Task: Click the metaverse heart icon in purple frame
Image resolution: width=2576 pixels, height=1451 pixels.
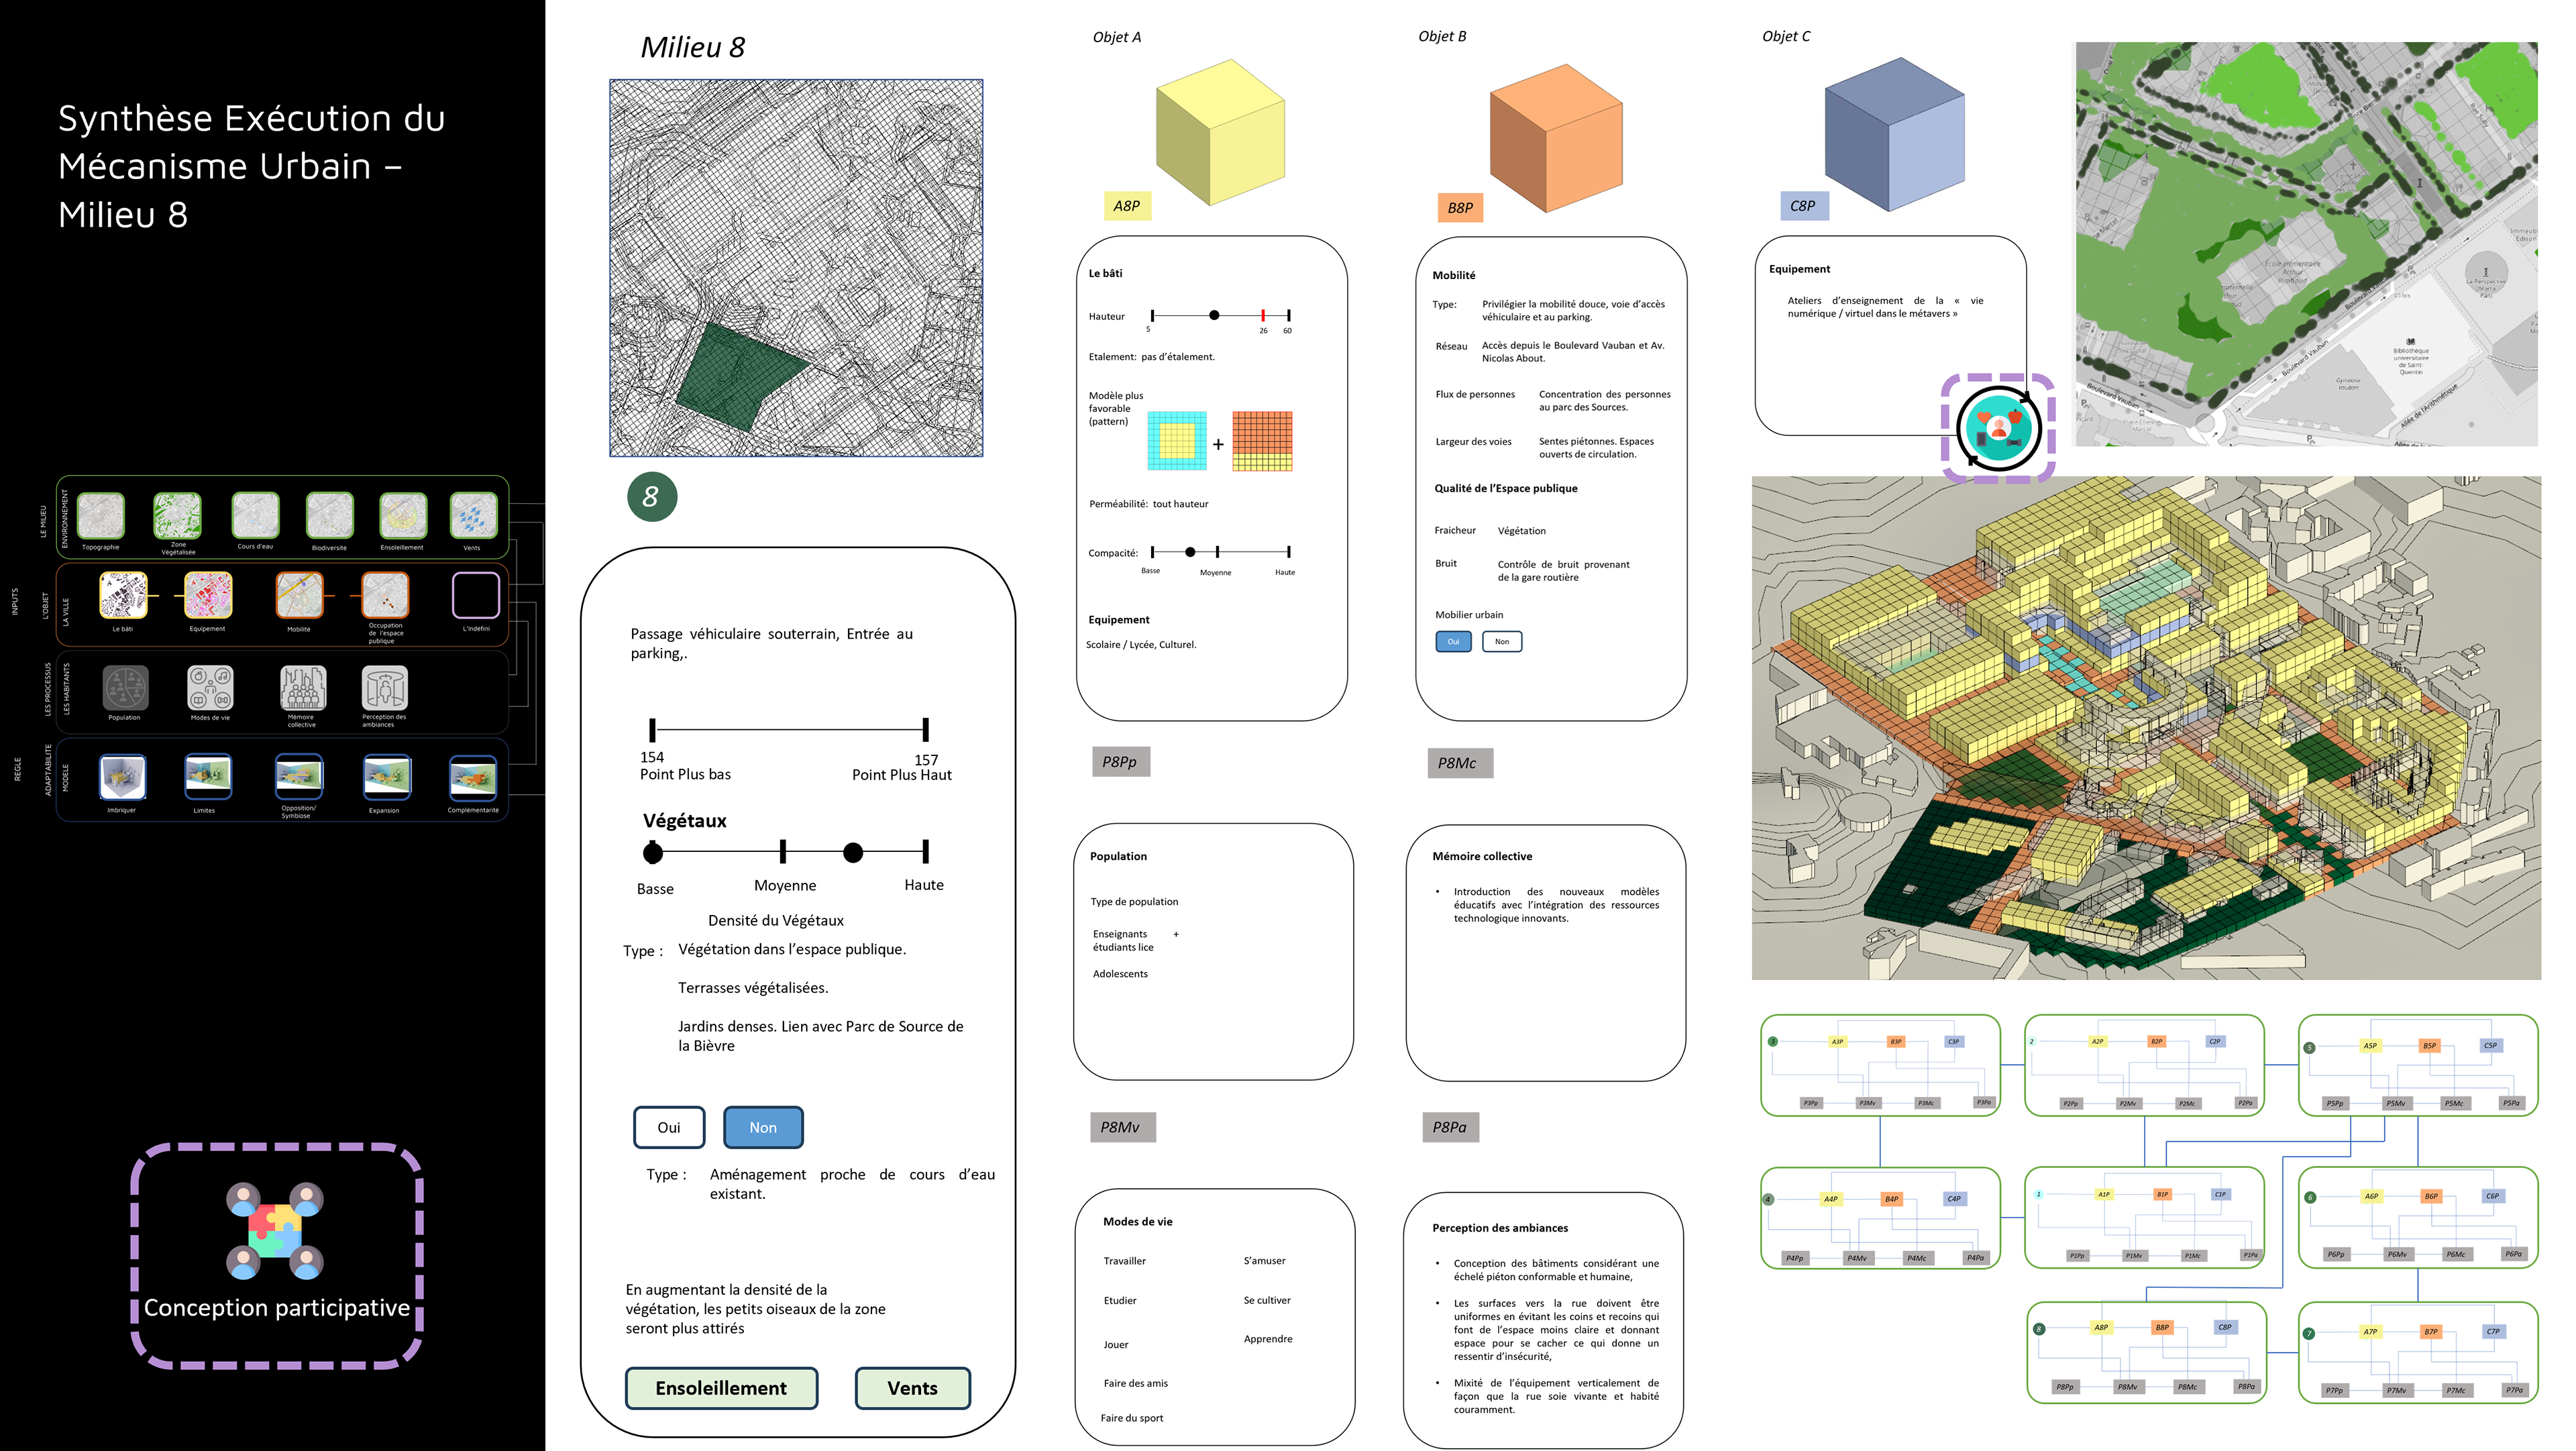Action: coord(1998,428)
